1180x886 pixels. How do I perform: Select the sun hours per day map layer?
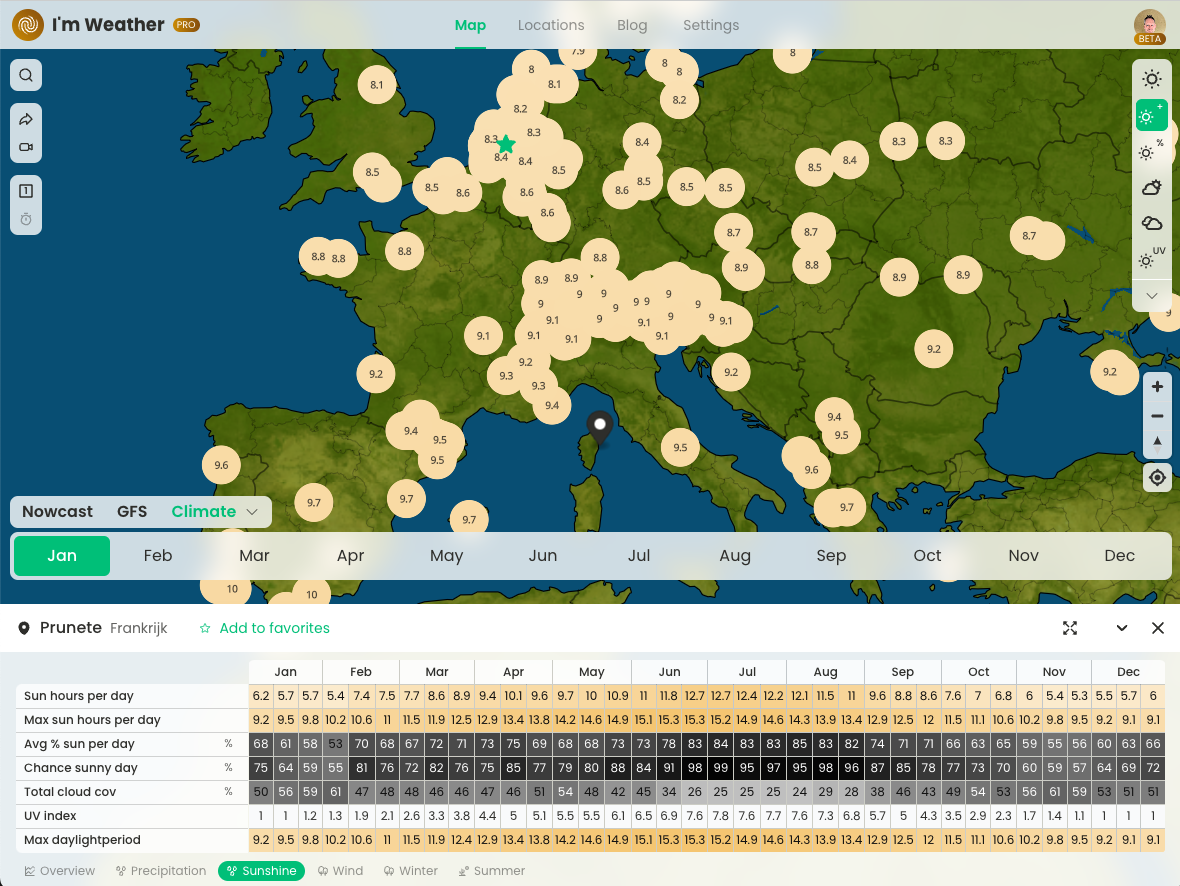tap(1151, 78)
